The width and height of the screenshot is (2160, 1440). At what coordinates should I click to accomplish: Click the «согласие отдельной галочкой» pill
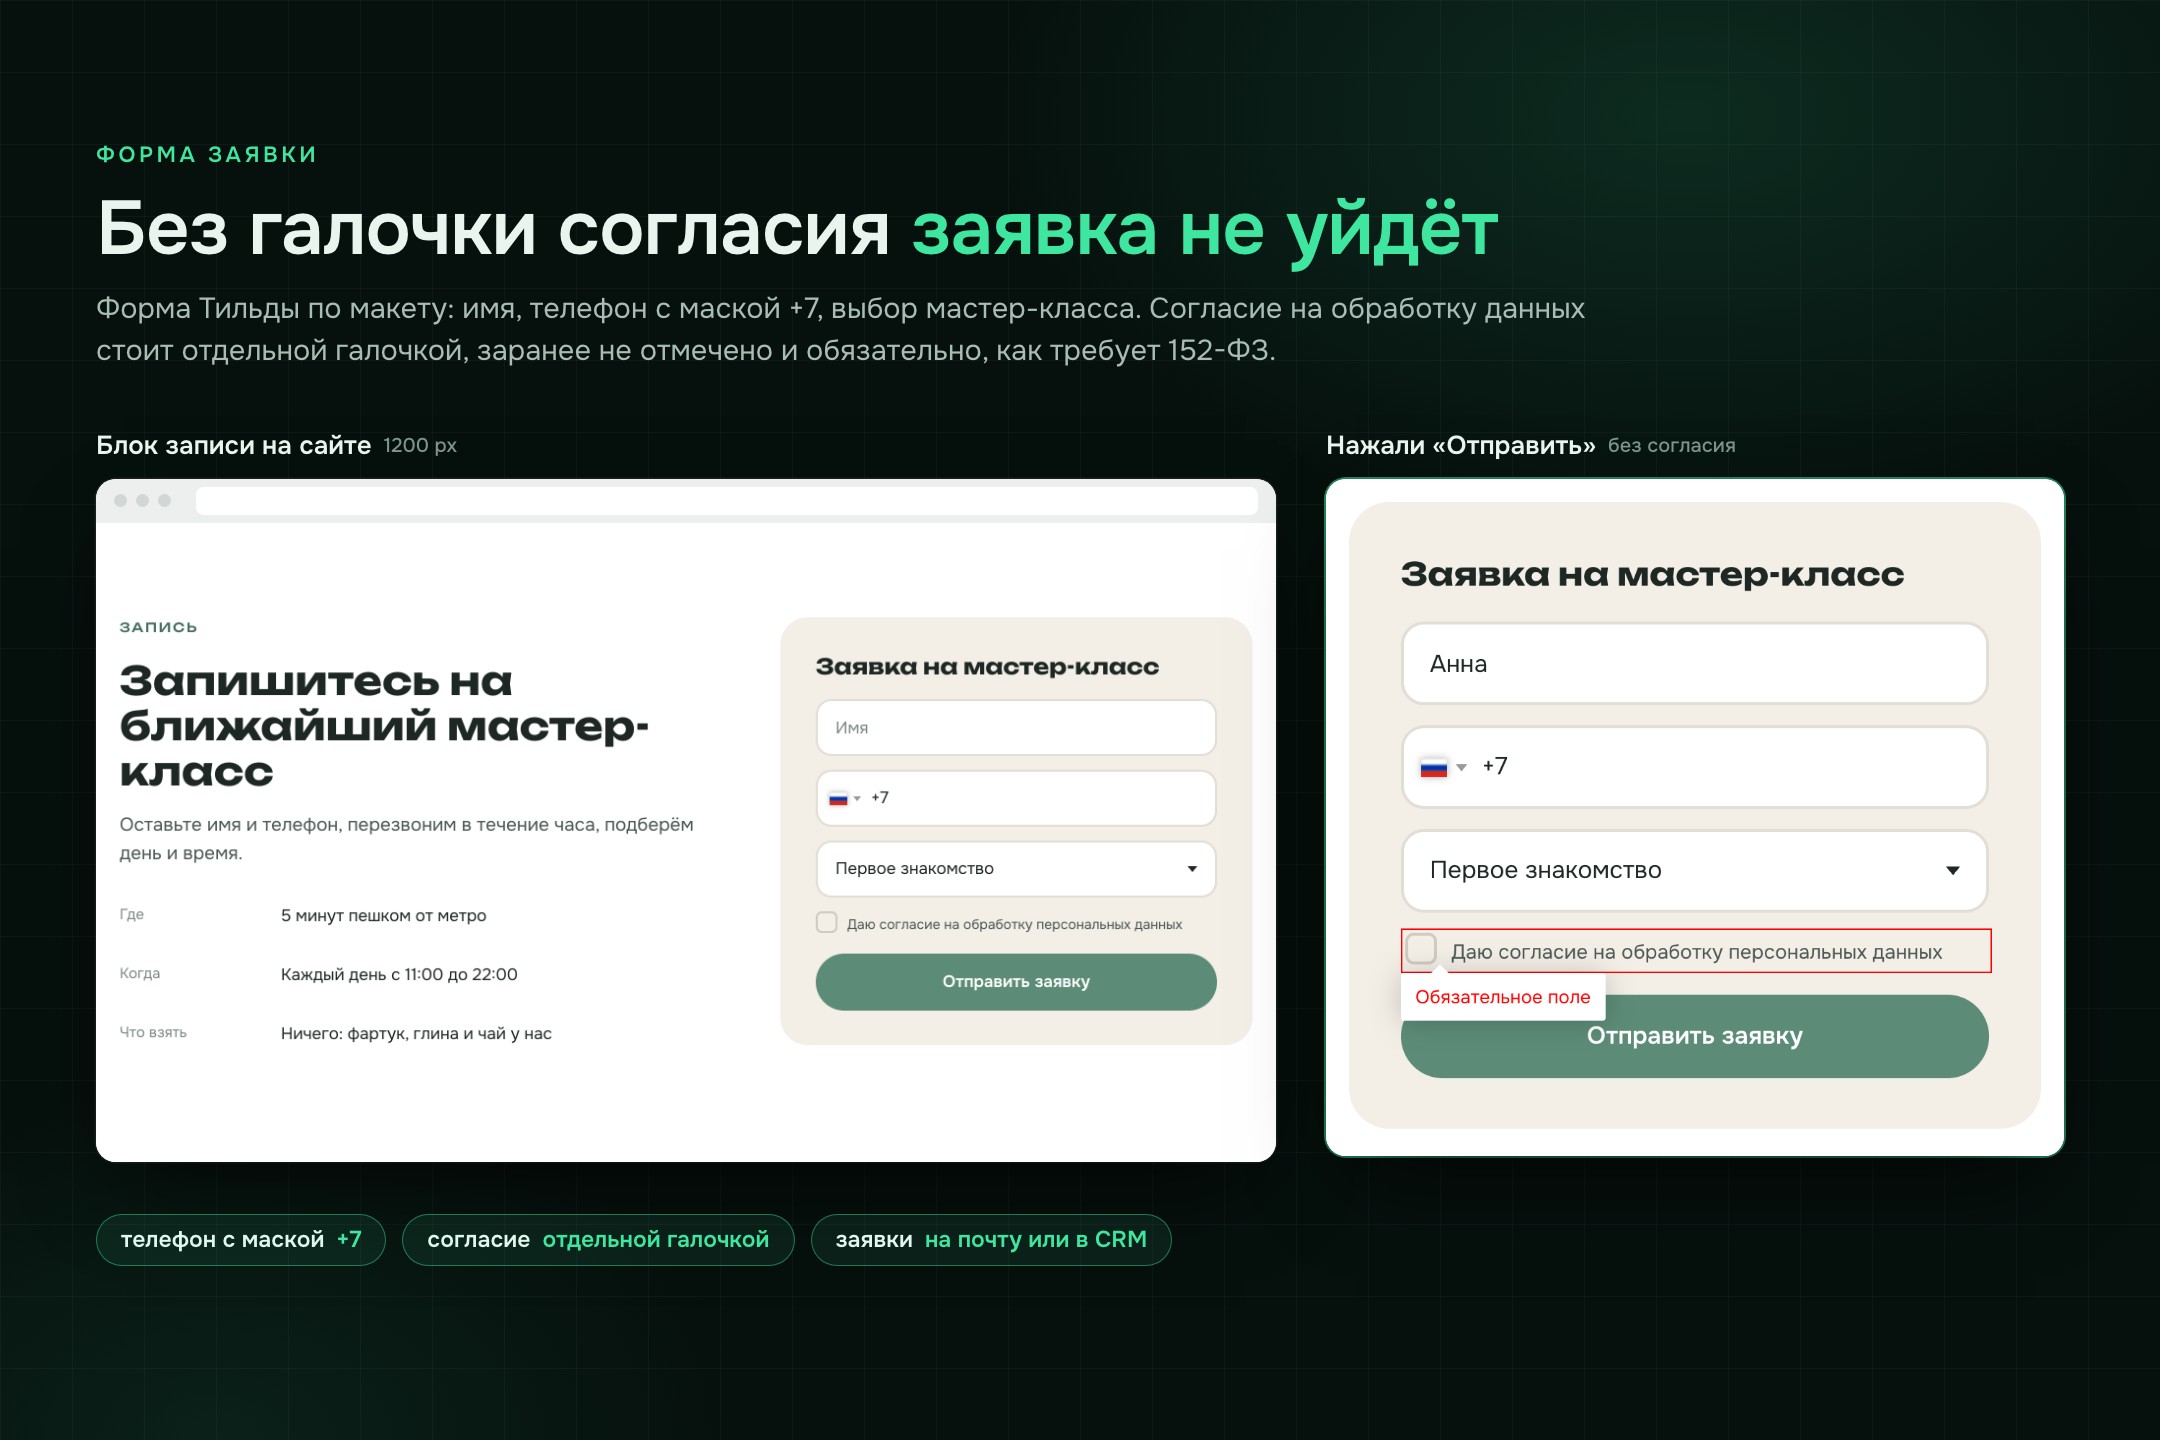[598, 1240]
